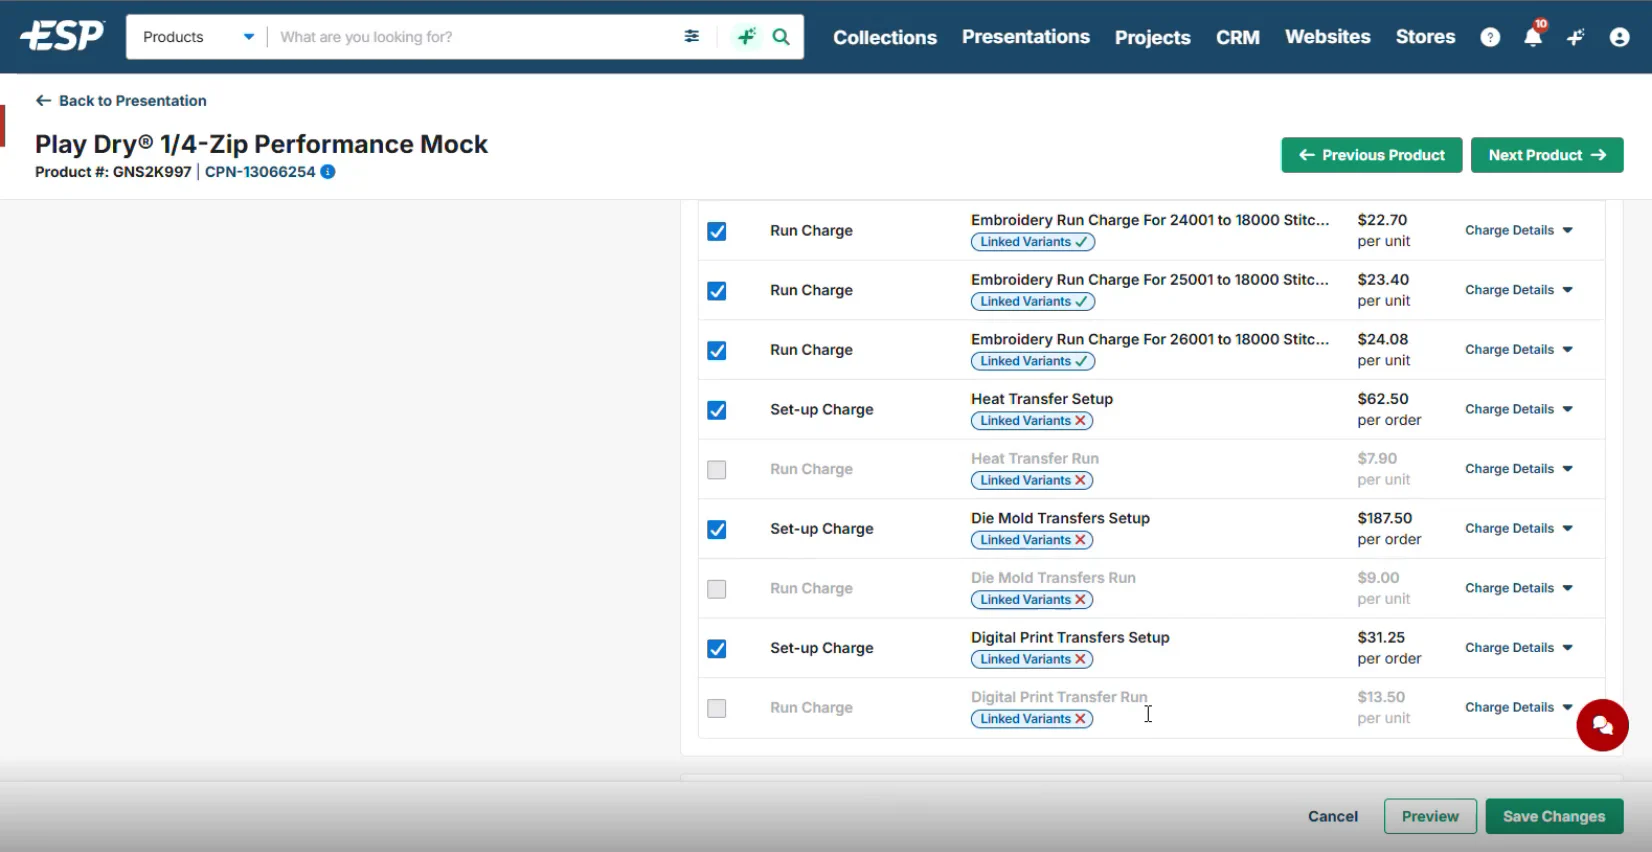Uncheck the $23.40 Run Charge checkbox

(x=717, y=291)
